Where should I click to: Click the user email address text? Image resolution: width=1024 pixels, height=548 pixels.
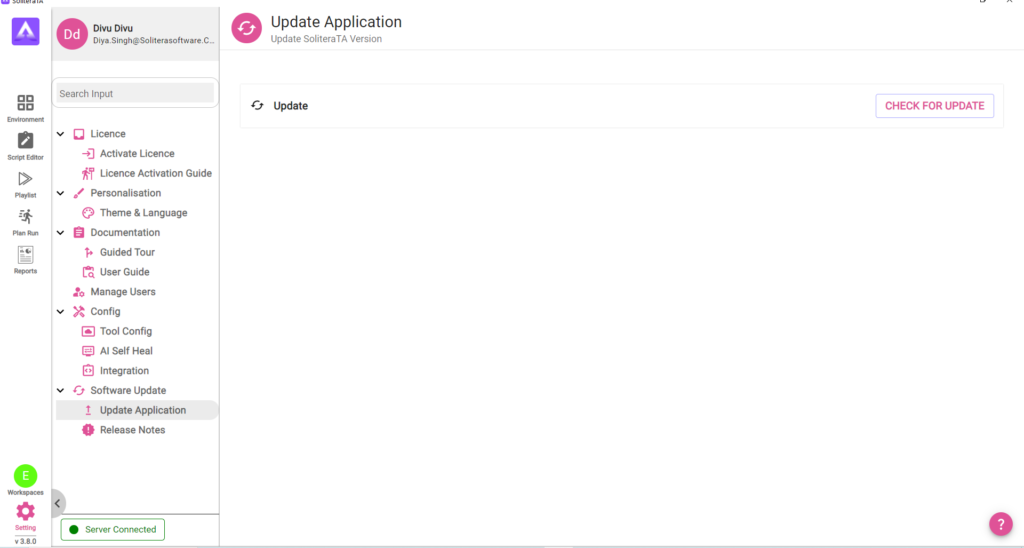pos(153,40)
